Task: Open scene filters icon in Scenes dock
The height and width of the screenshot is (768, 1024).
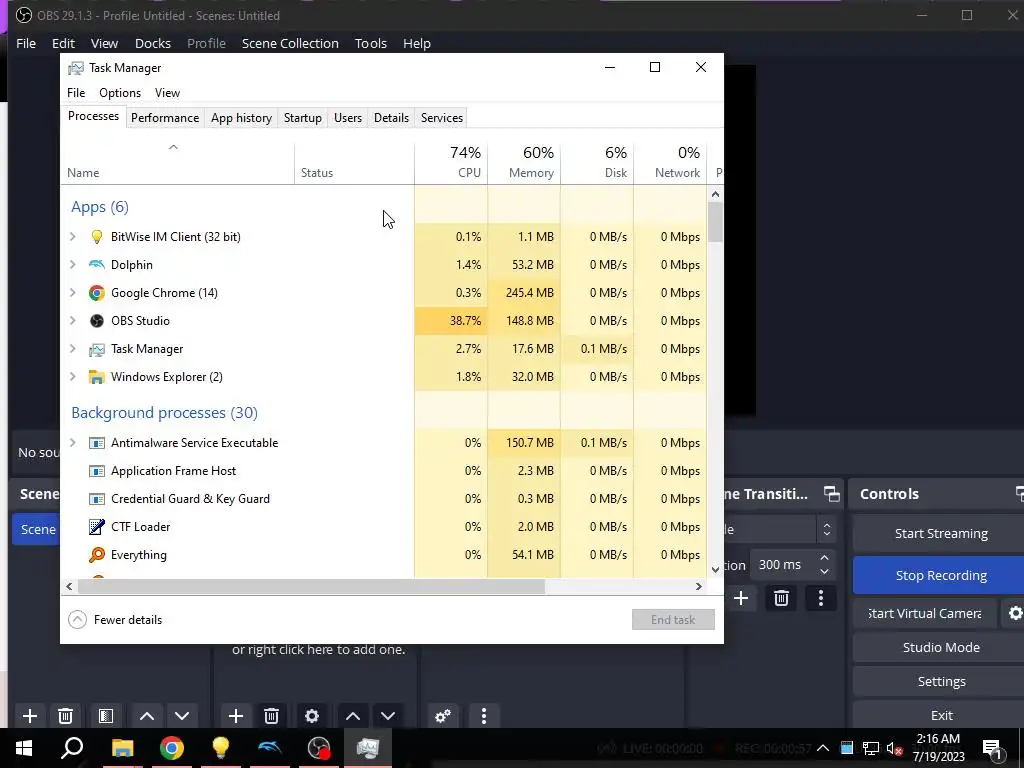Action: coord(106,716)
